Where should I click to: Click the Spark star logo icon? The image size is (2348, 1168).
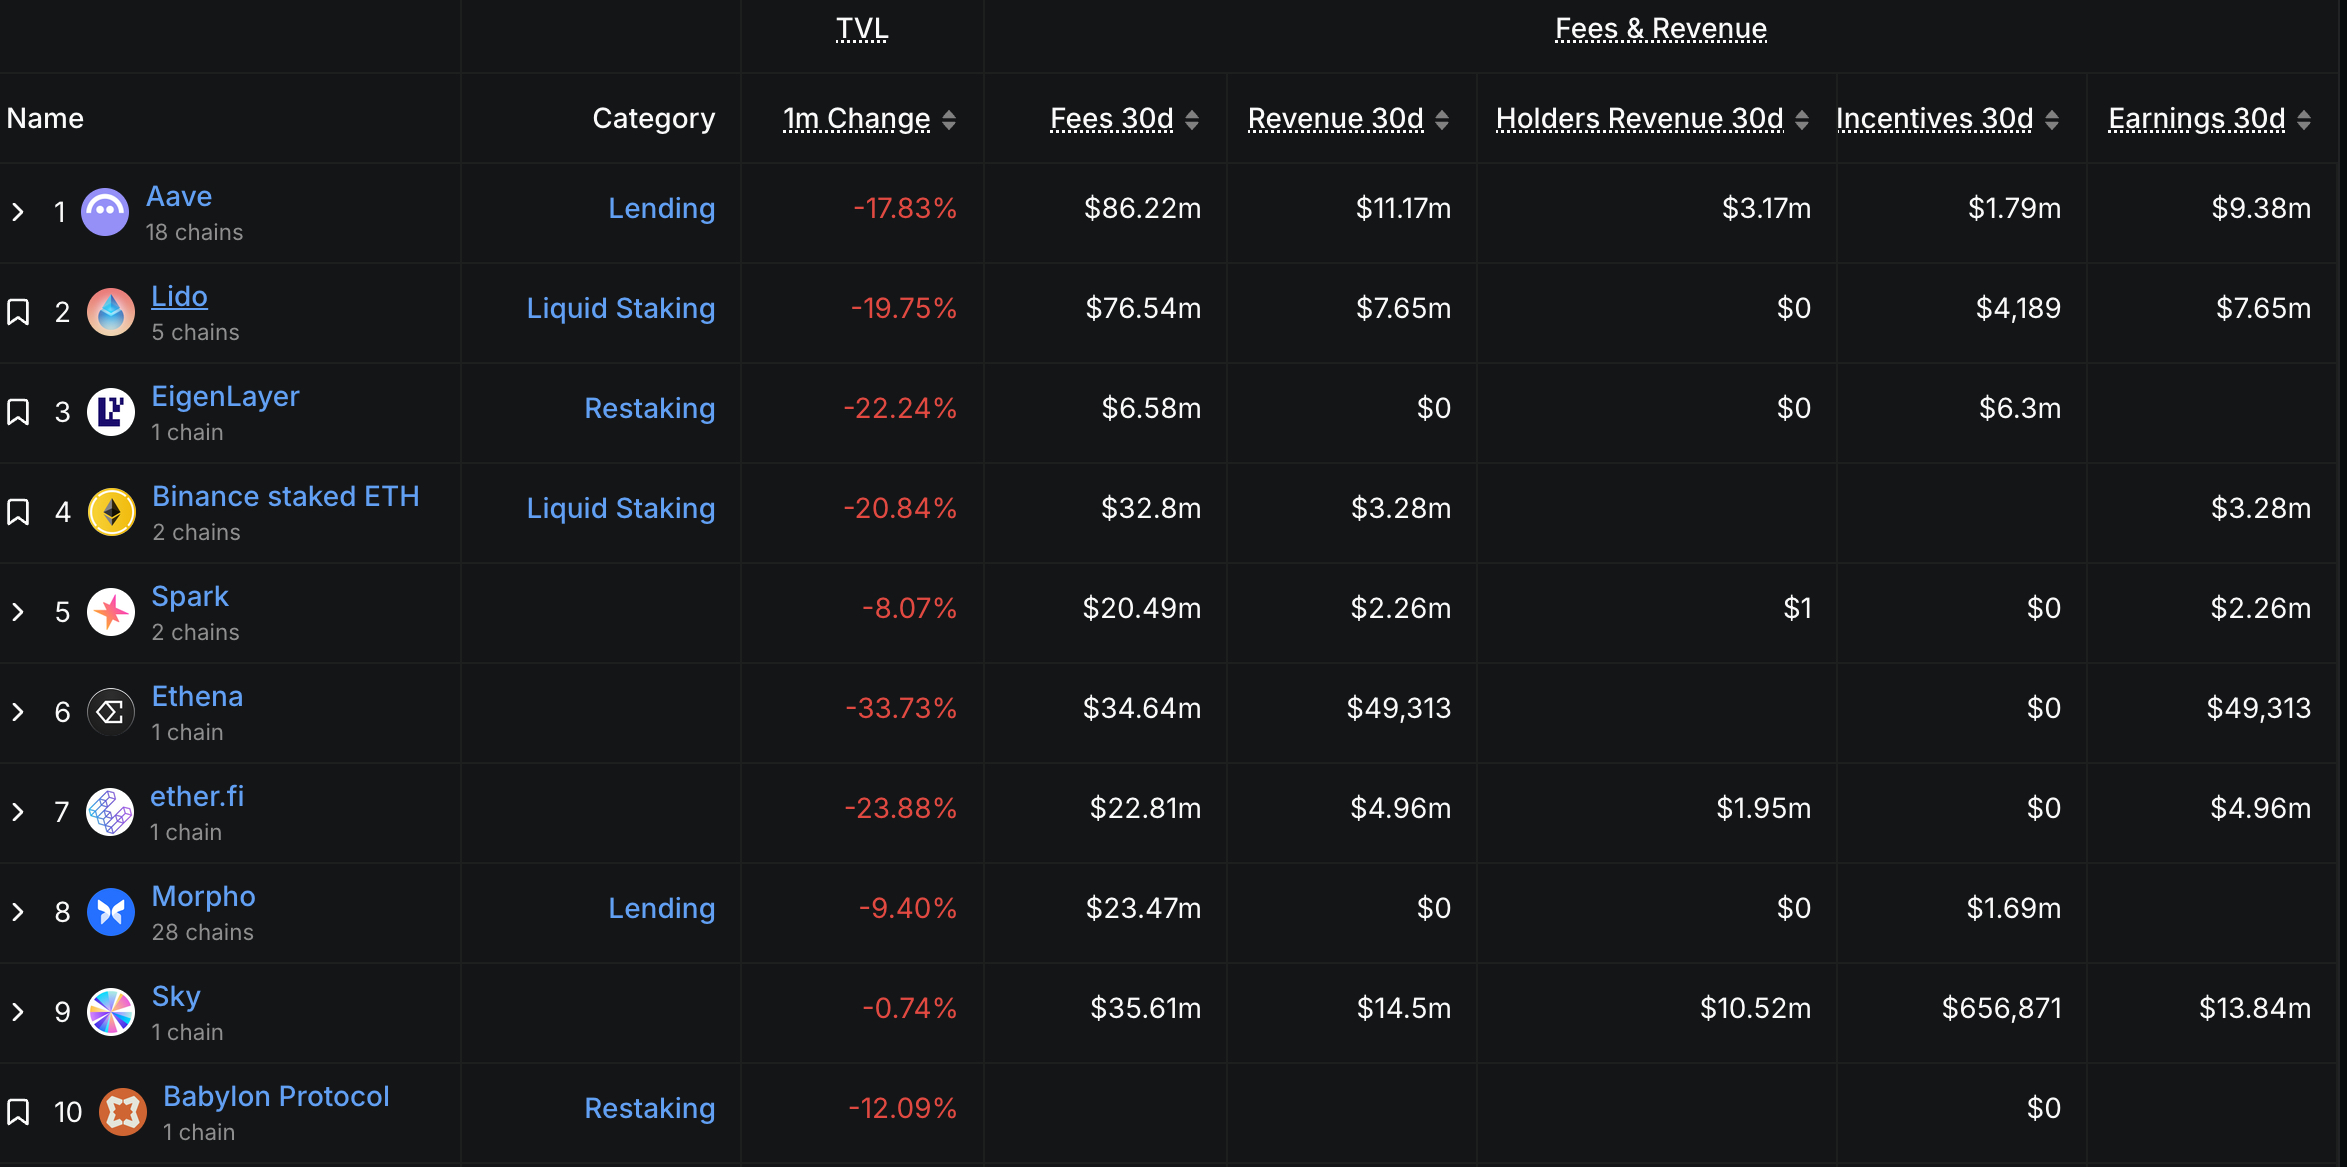[x=111, y=612]
